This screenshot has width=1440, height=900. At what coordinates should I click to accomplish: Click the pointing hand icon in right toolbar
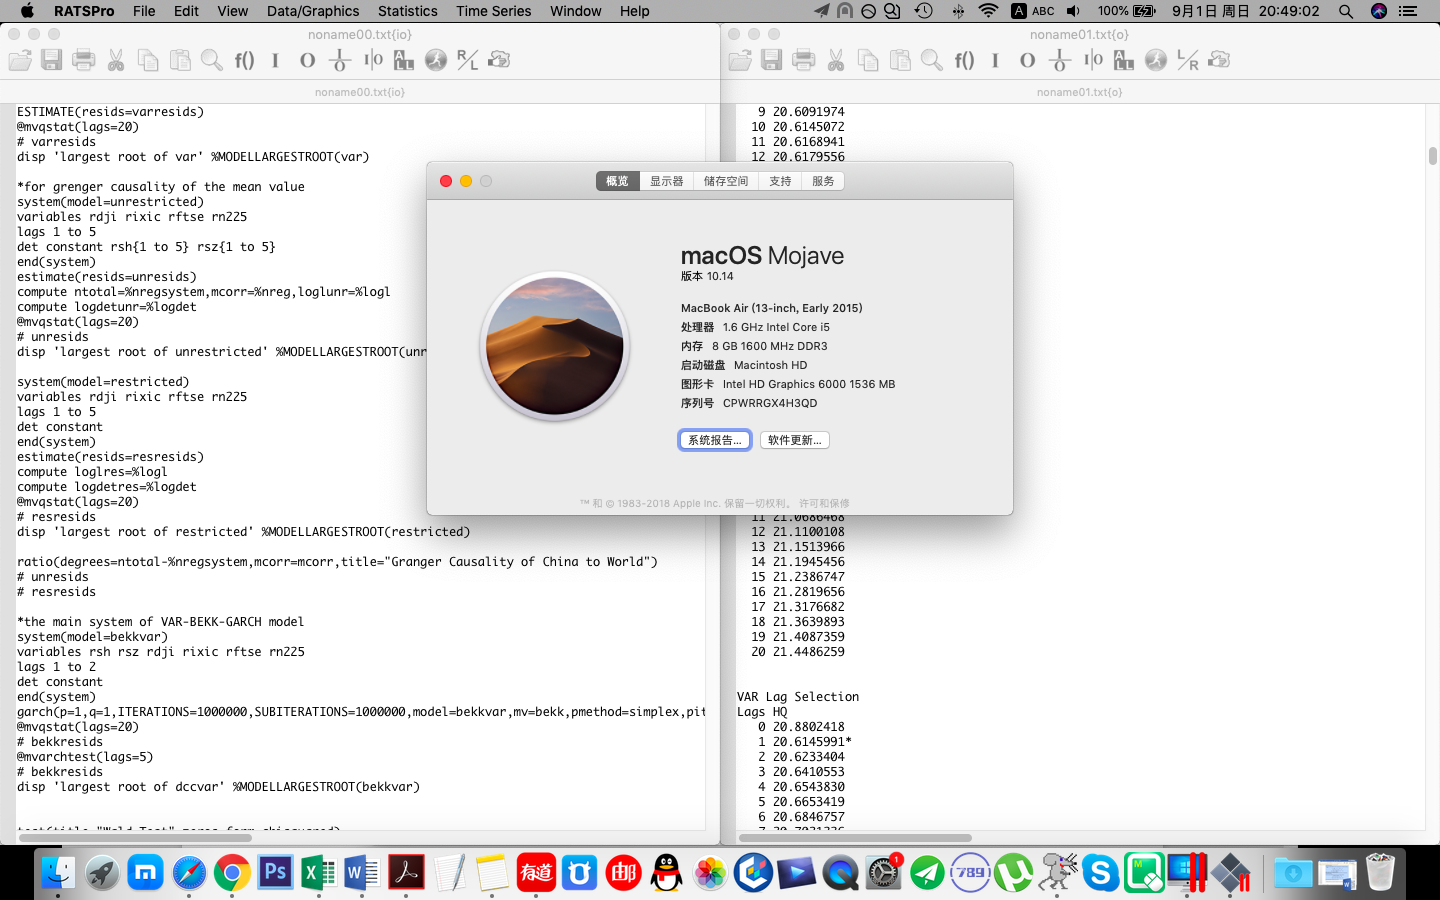[1219, 60]
